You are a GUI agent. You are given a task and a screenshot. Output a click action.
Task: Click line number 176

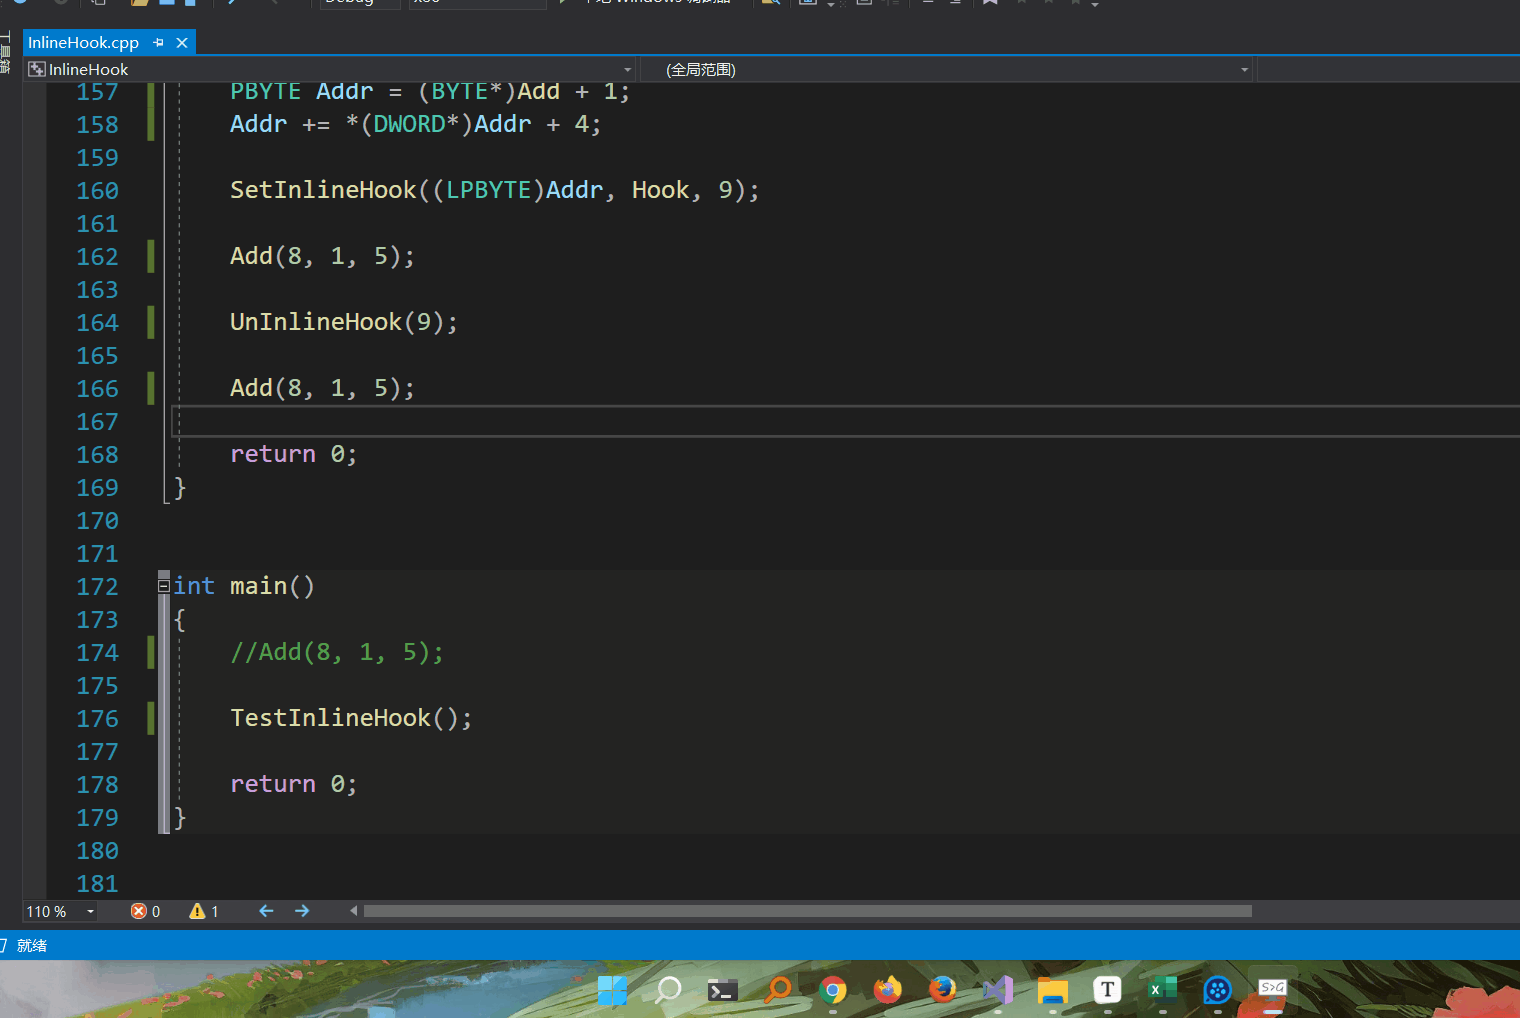pyautogui.click(x=97, y=719)
